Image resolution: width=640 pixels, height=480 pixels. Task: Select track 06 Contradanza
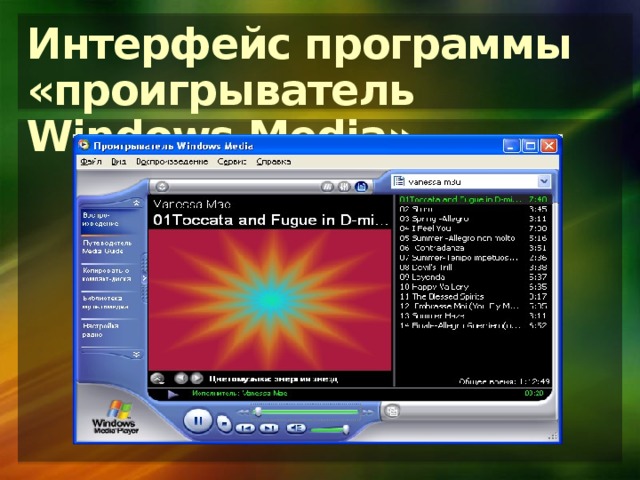point(473,248)
